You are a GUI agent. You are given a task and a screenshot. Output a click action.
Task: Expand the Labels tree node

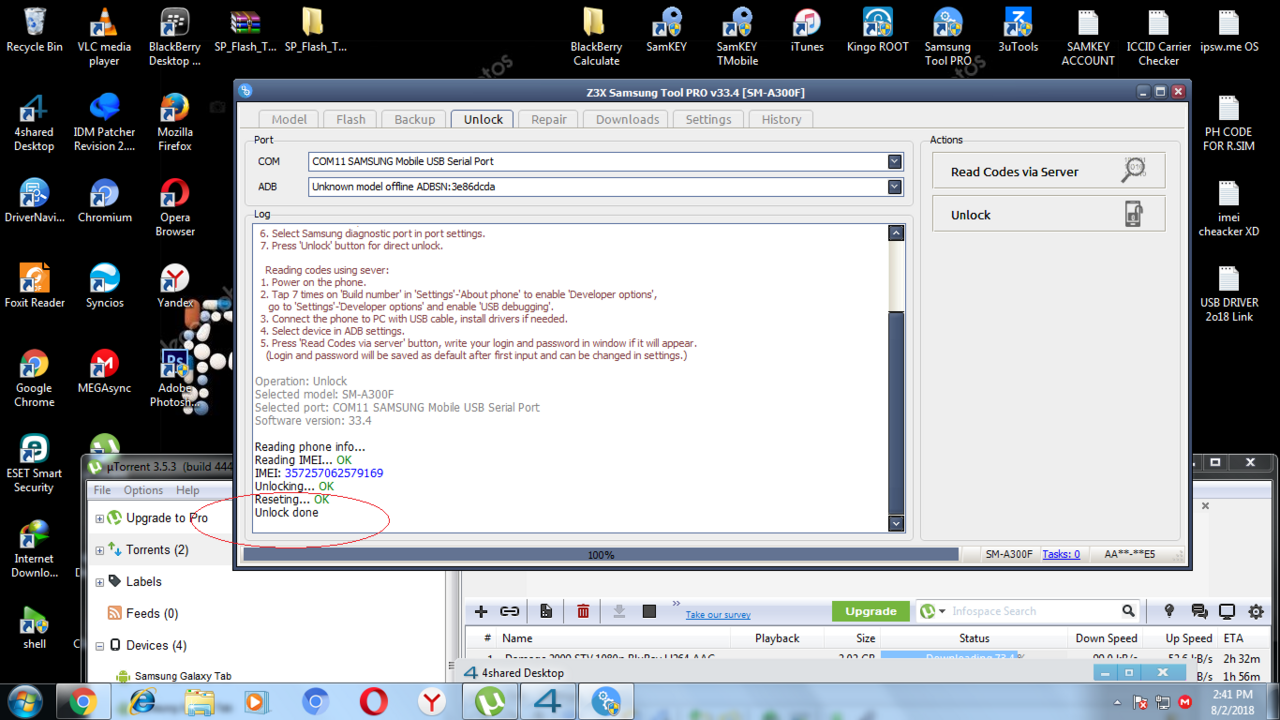100,582
